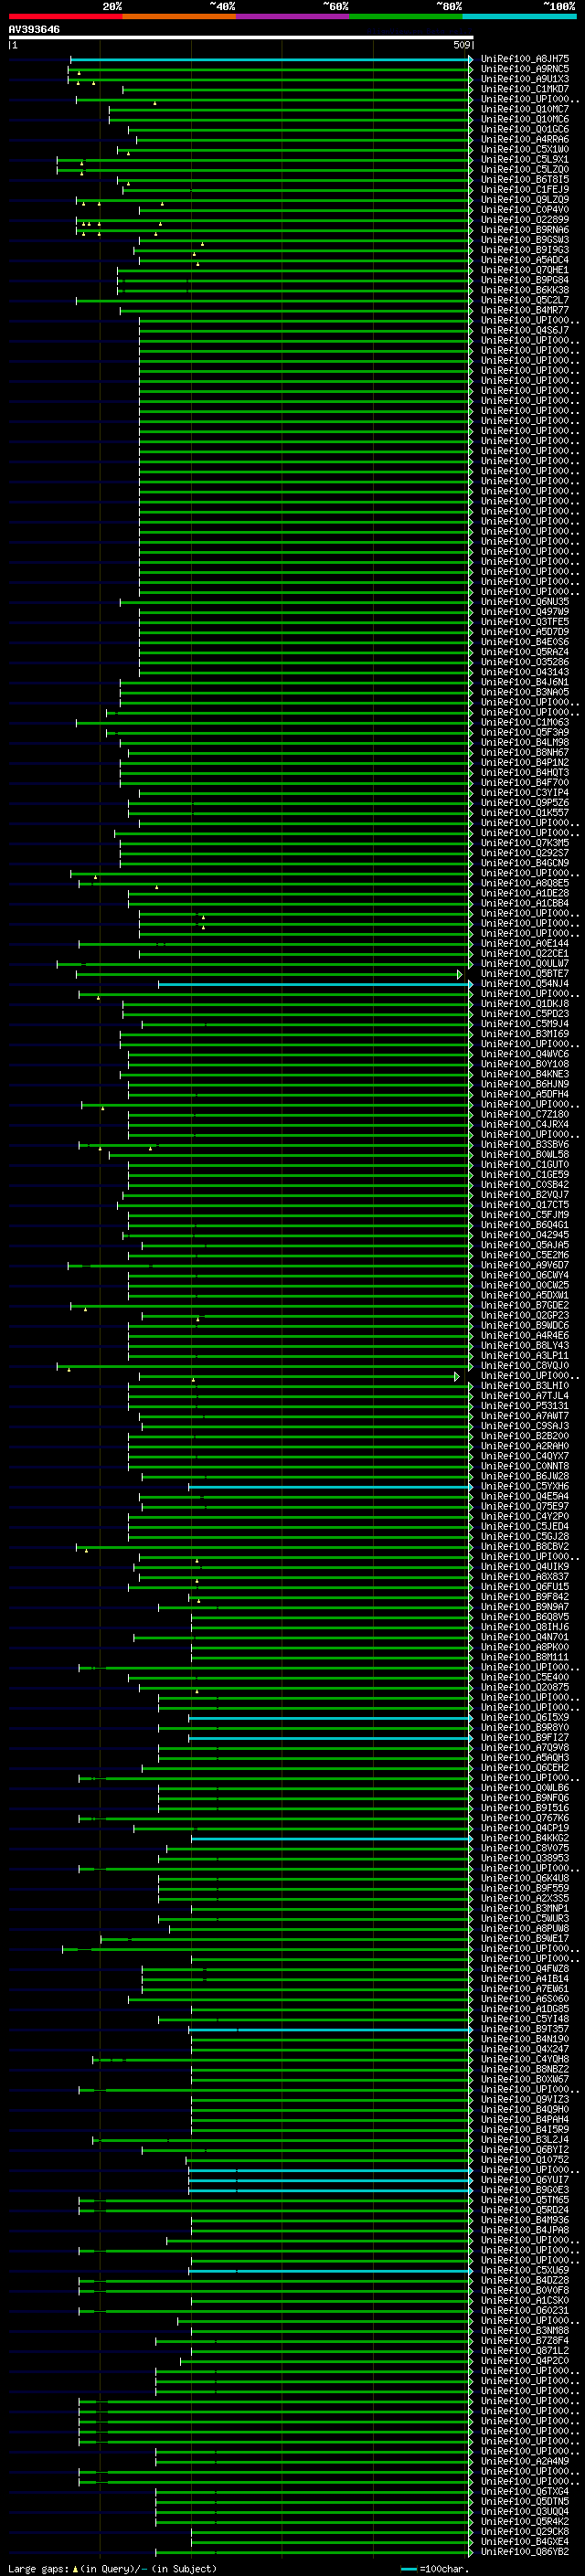The height and width of the screenshot is (2576, 585).
Task: Select hit label UniRef100_A5ADC4
Action: (x=525, y=259)
